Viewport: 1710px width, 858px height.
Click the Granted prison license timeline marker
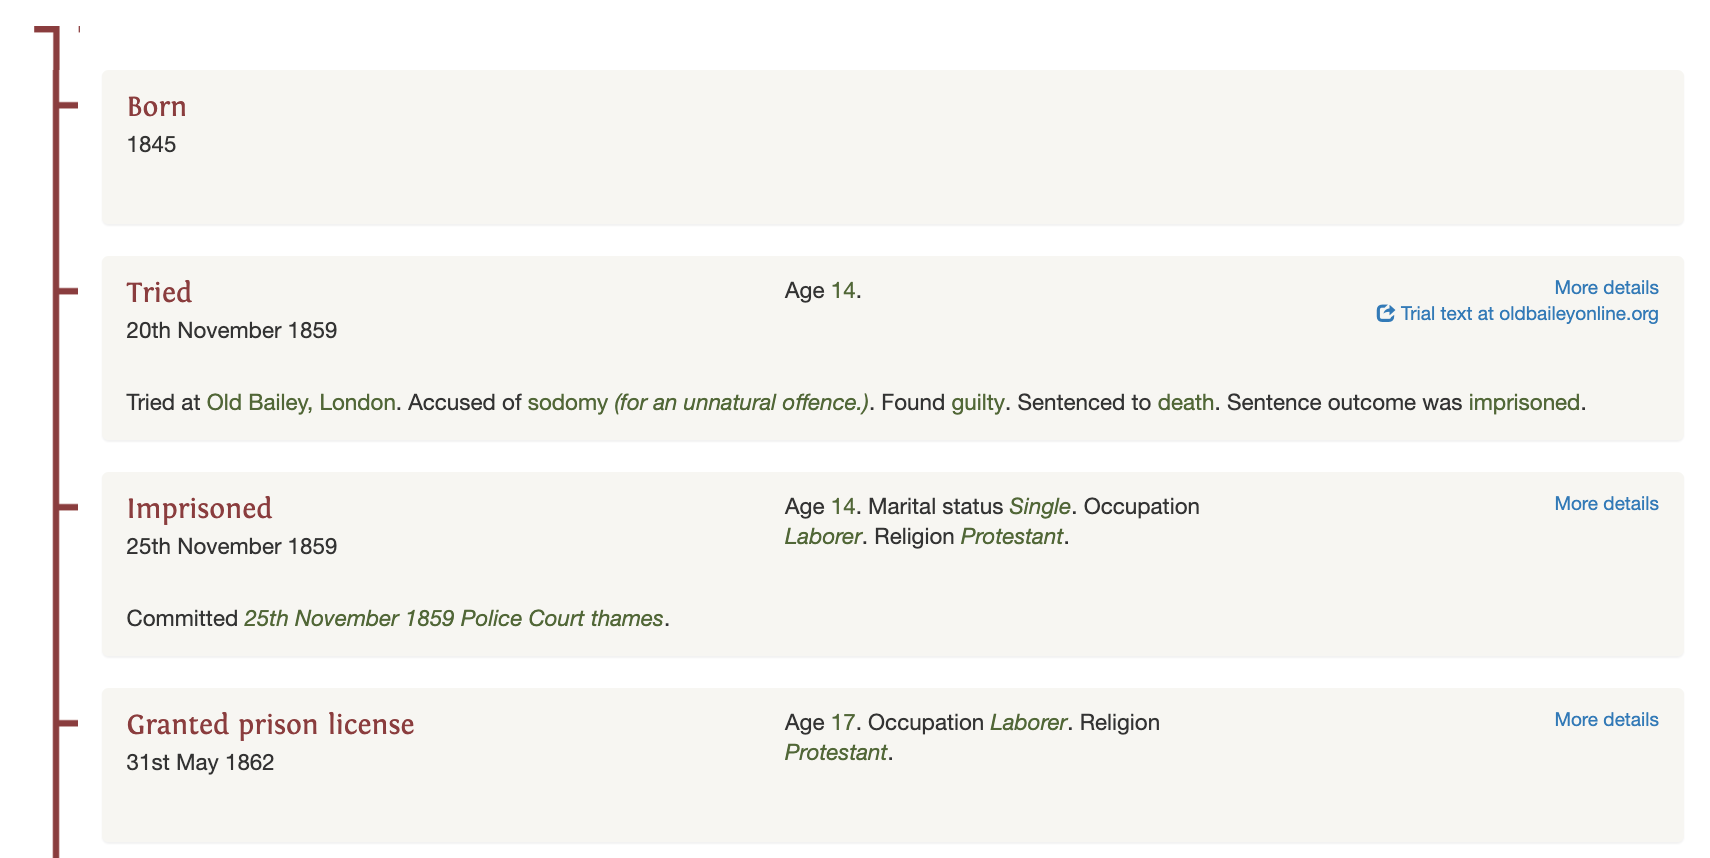click(x=67, y=723)
